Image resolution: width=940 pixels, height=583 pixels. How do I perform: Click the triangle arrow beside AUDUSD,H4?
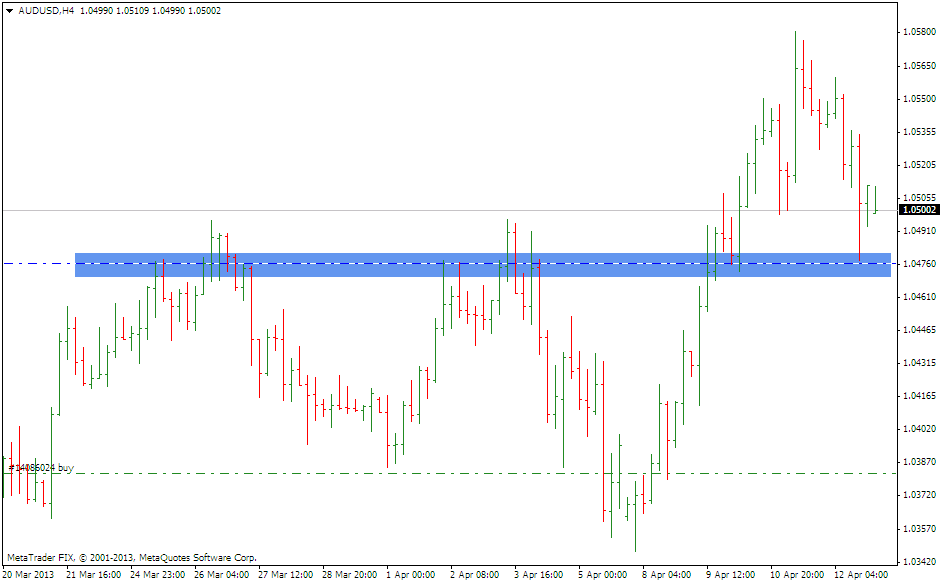pyautogui.click(x=9, y=10)
